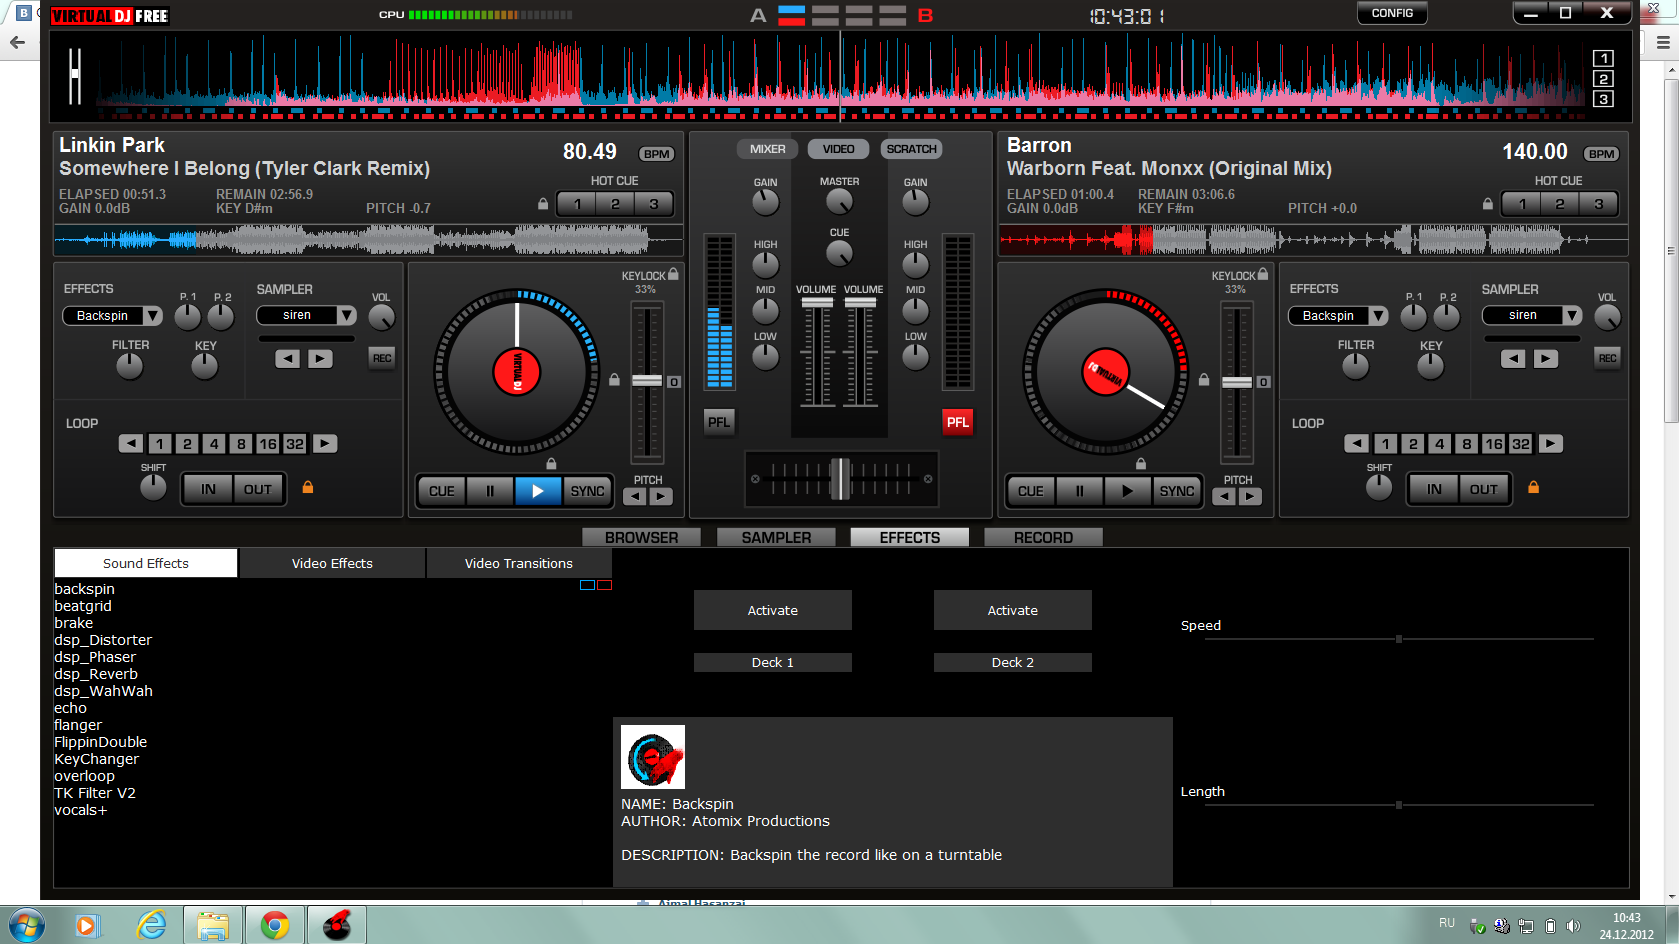Viewport: 1679px width, 944px height.
Task: Activate effect on Deck 2
Action: click(1013, 610)
